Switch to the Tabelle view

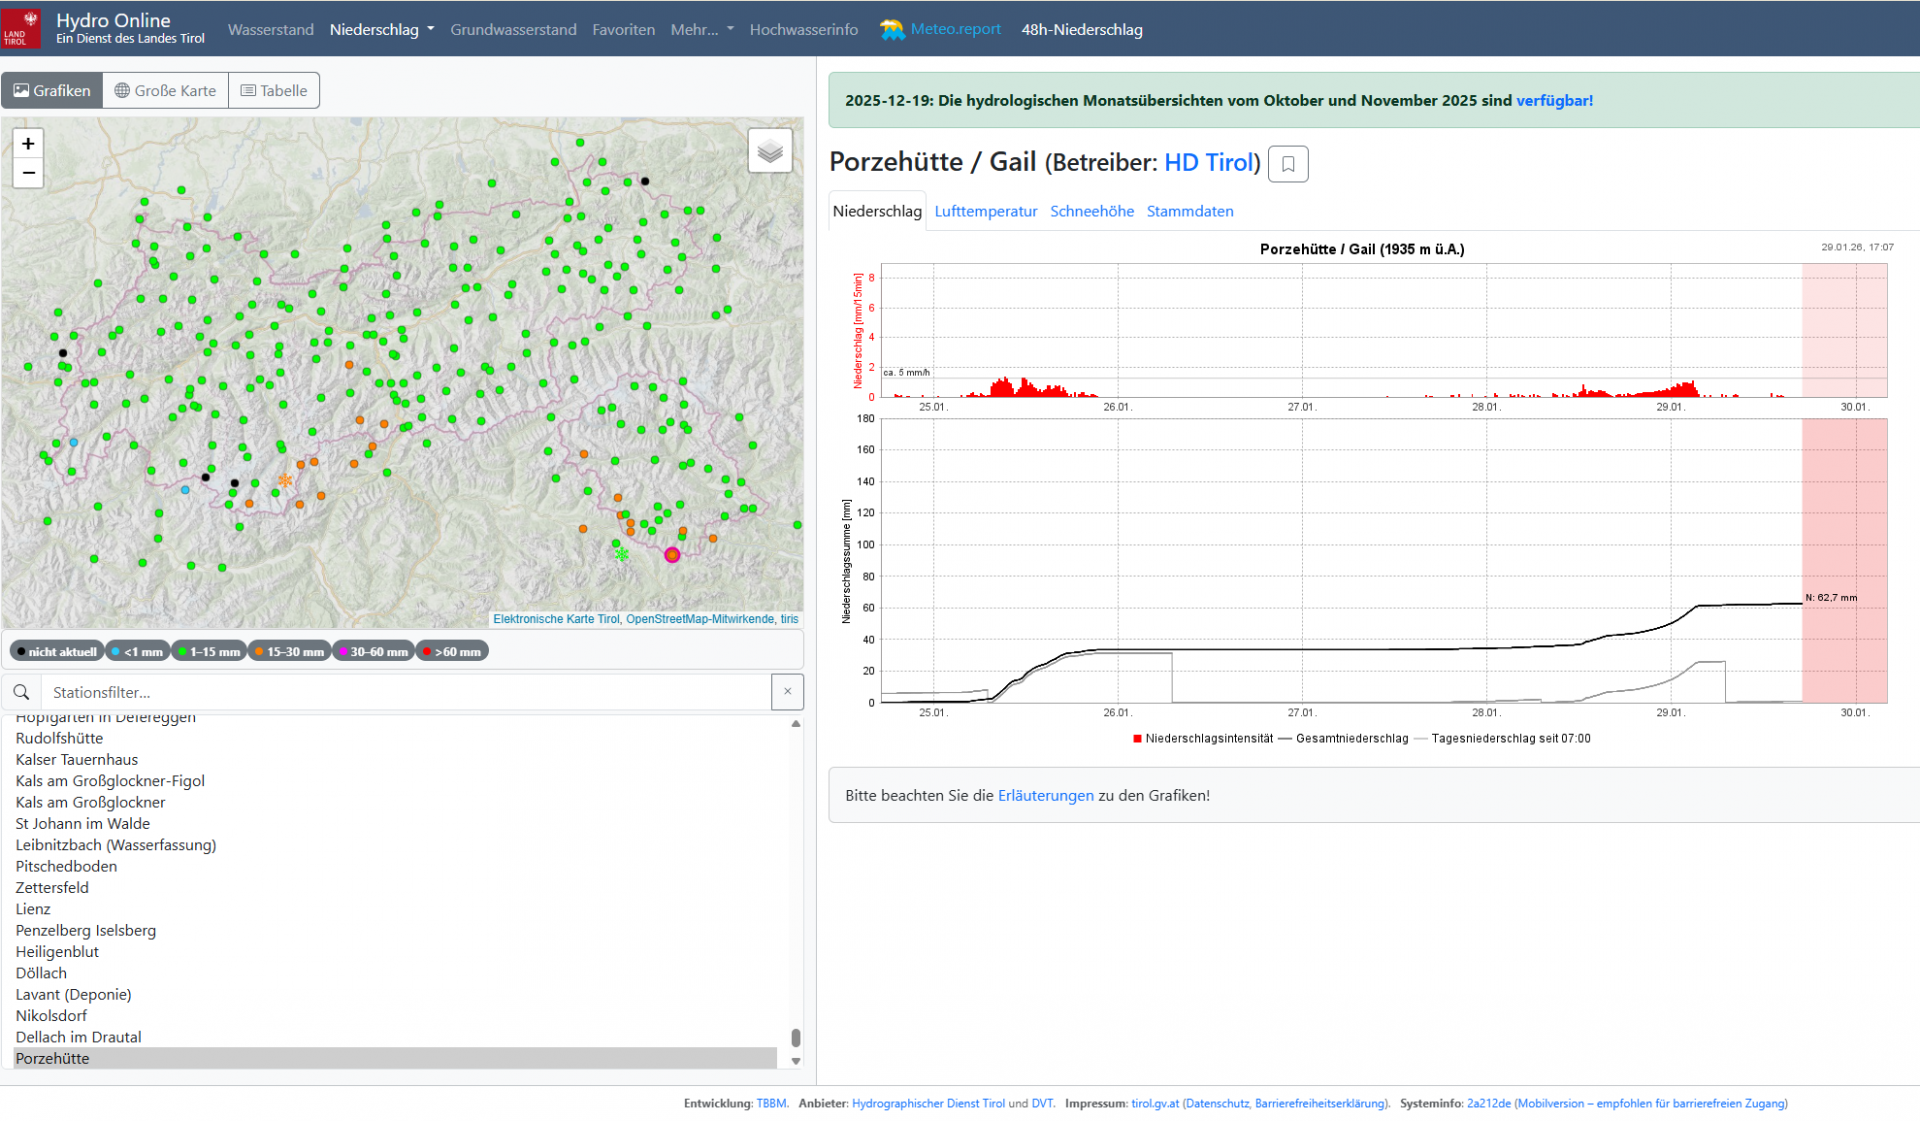pos(273,91)
